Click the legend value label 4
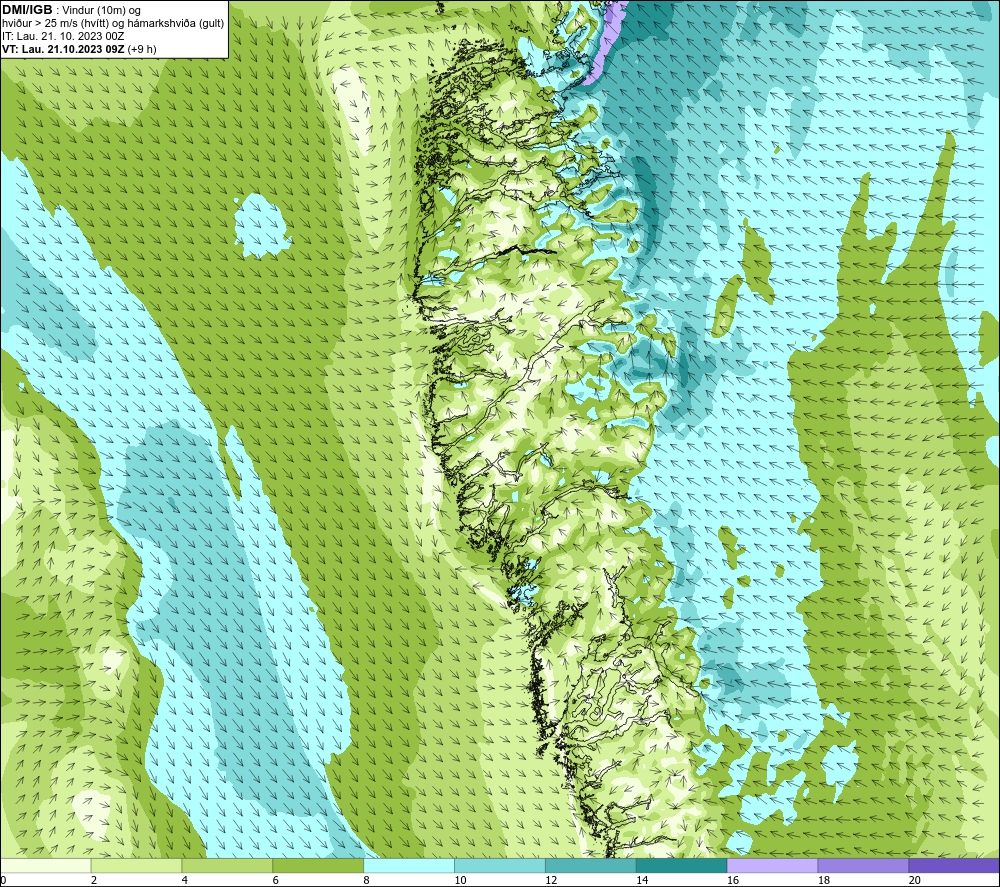1000x887 pixels. click(184, 880)
